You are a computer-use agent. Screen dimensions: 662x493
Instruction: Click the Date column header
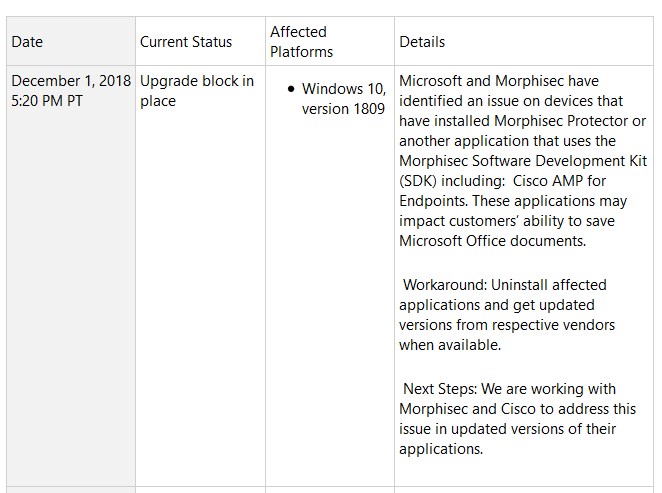click(27, 42)
